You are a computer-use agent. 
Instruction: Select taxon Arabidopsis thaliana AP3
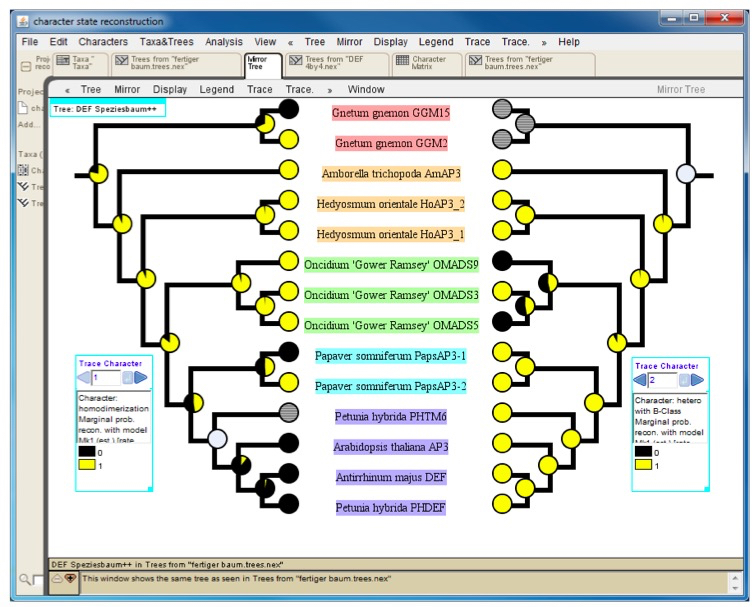coord(391,447)
